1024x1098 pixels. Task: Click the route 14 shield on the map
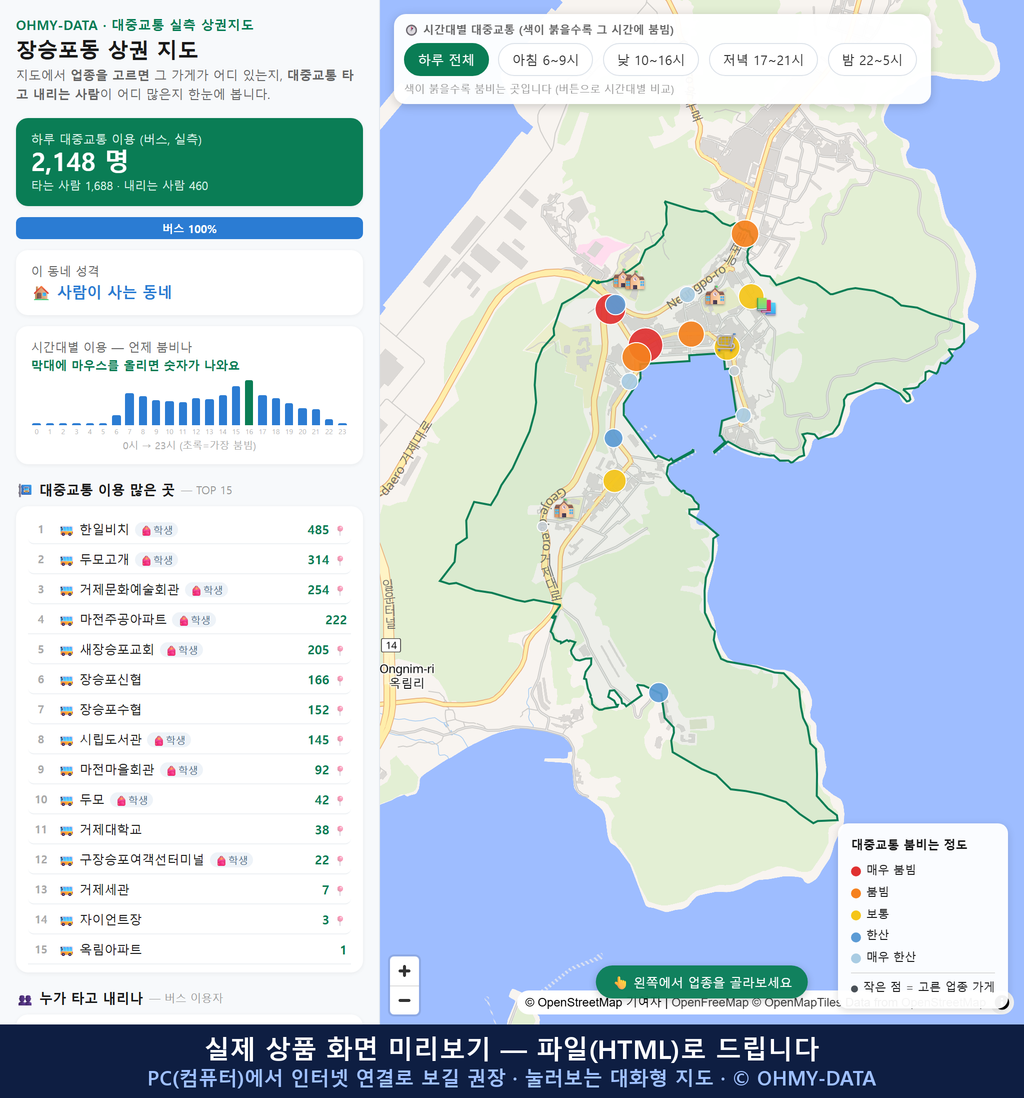click(391, 646)
